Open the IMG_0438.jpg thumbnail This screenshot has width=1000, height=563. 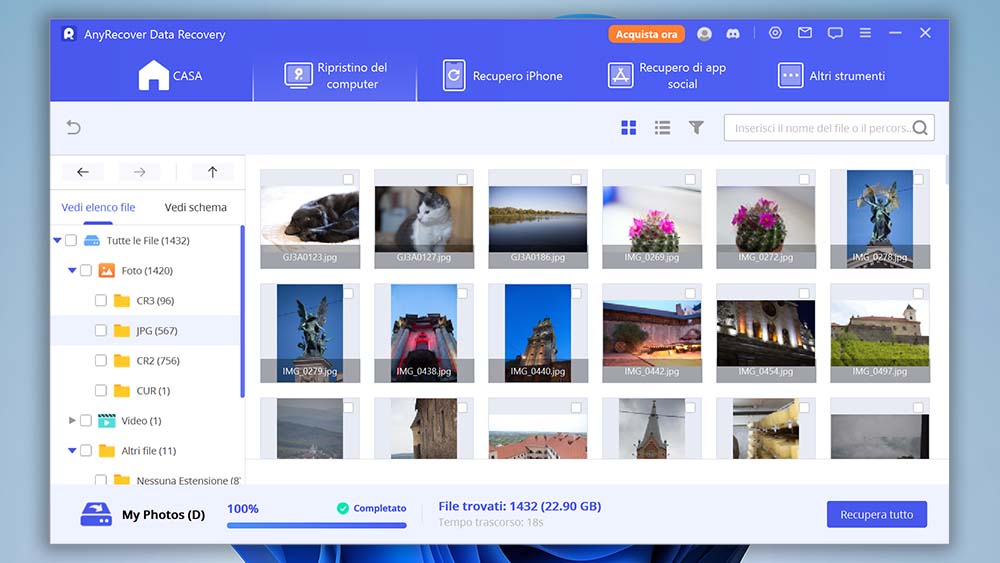click(424, 333)
